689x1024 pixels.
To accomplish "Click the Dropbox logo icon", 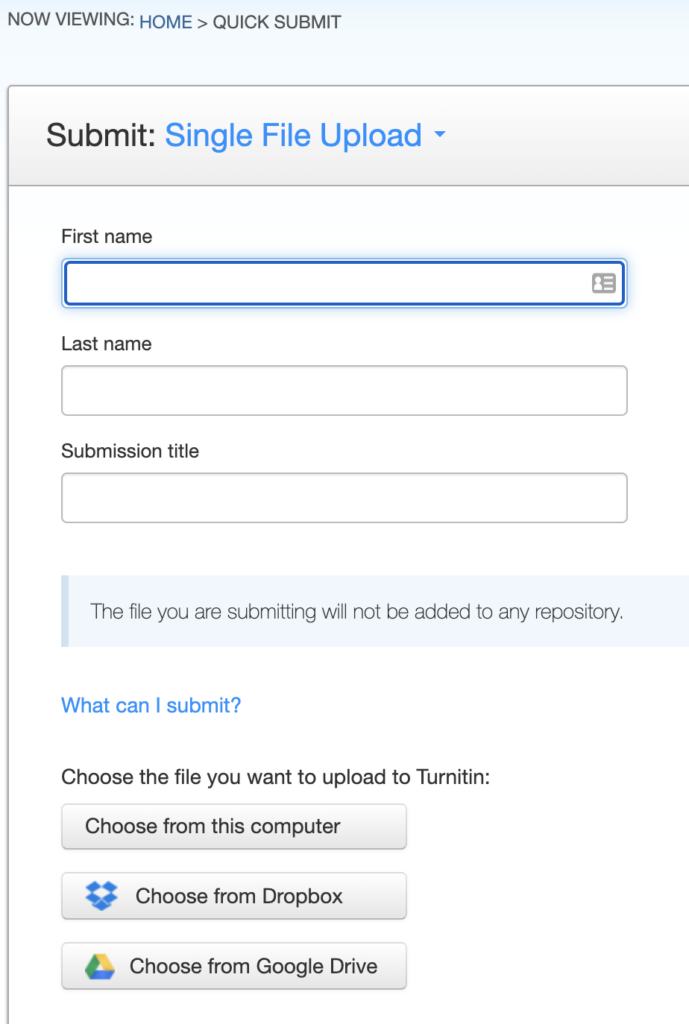I will pyautogui.click(x=102, y=896).
